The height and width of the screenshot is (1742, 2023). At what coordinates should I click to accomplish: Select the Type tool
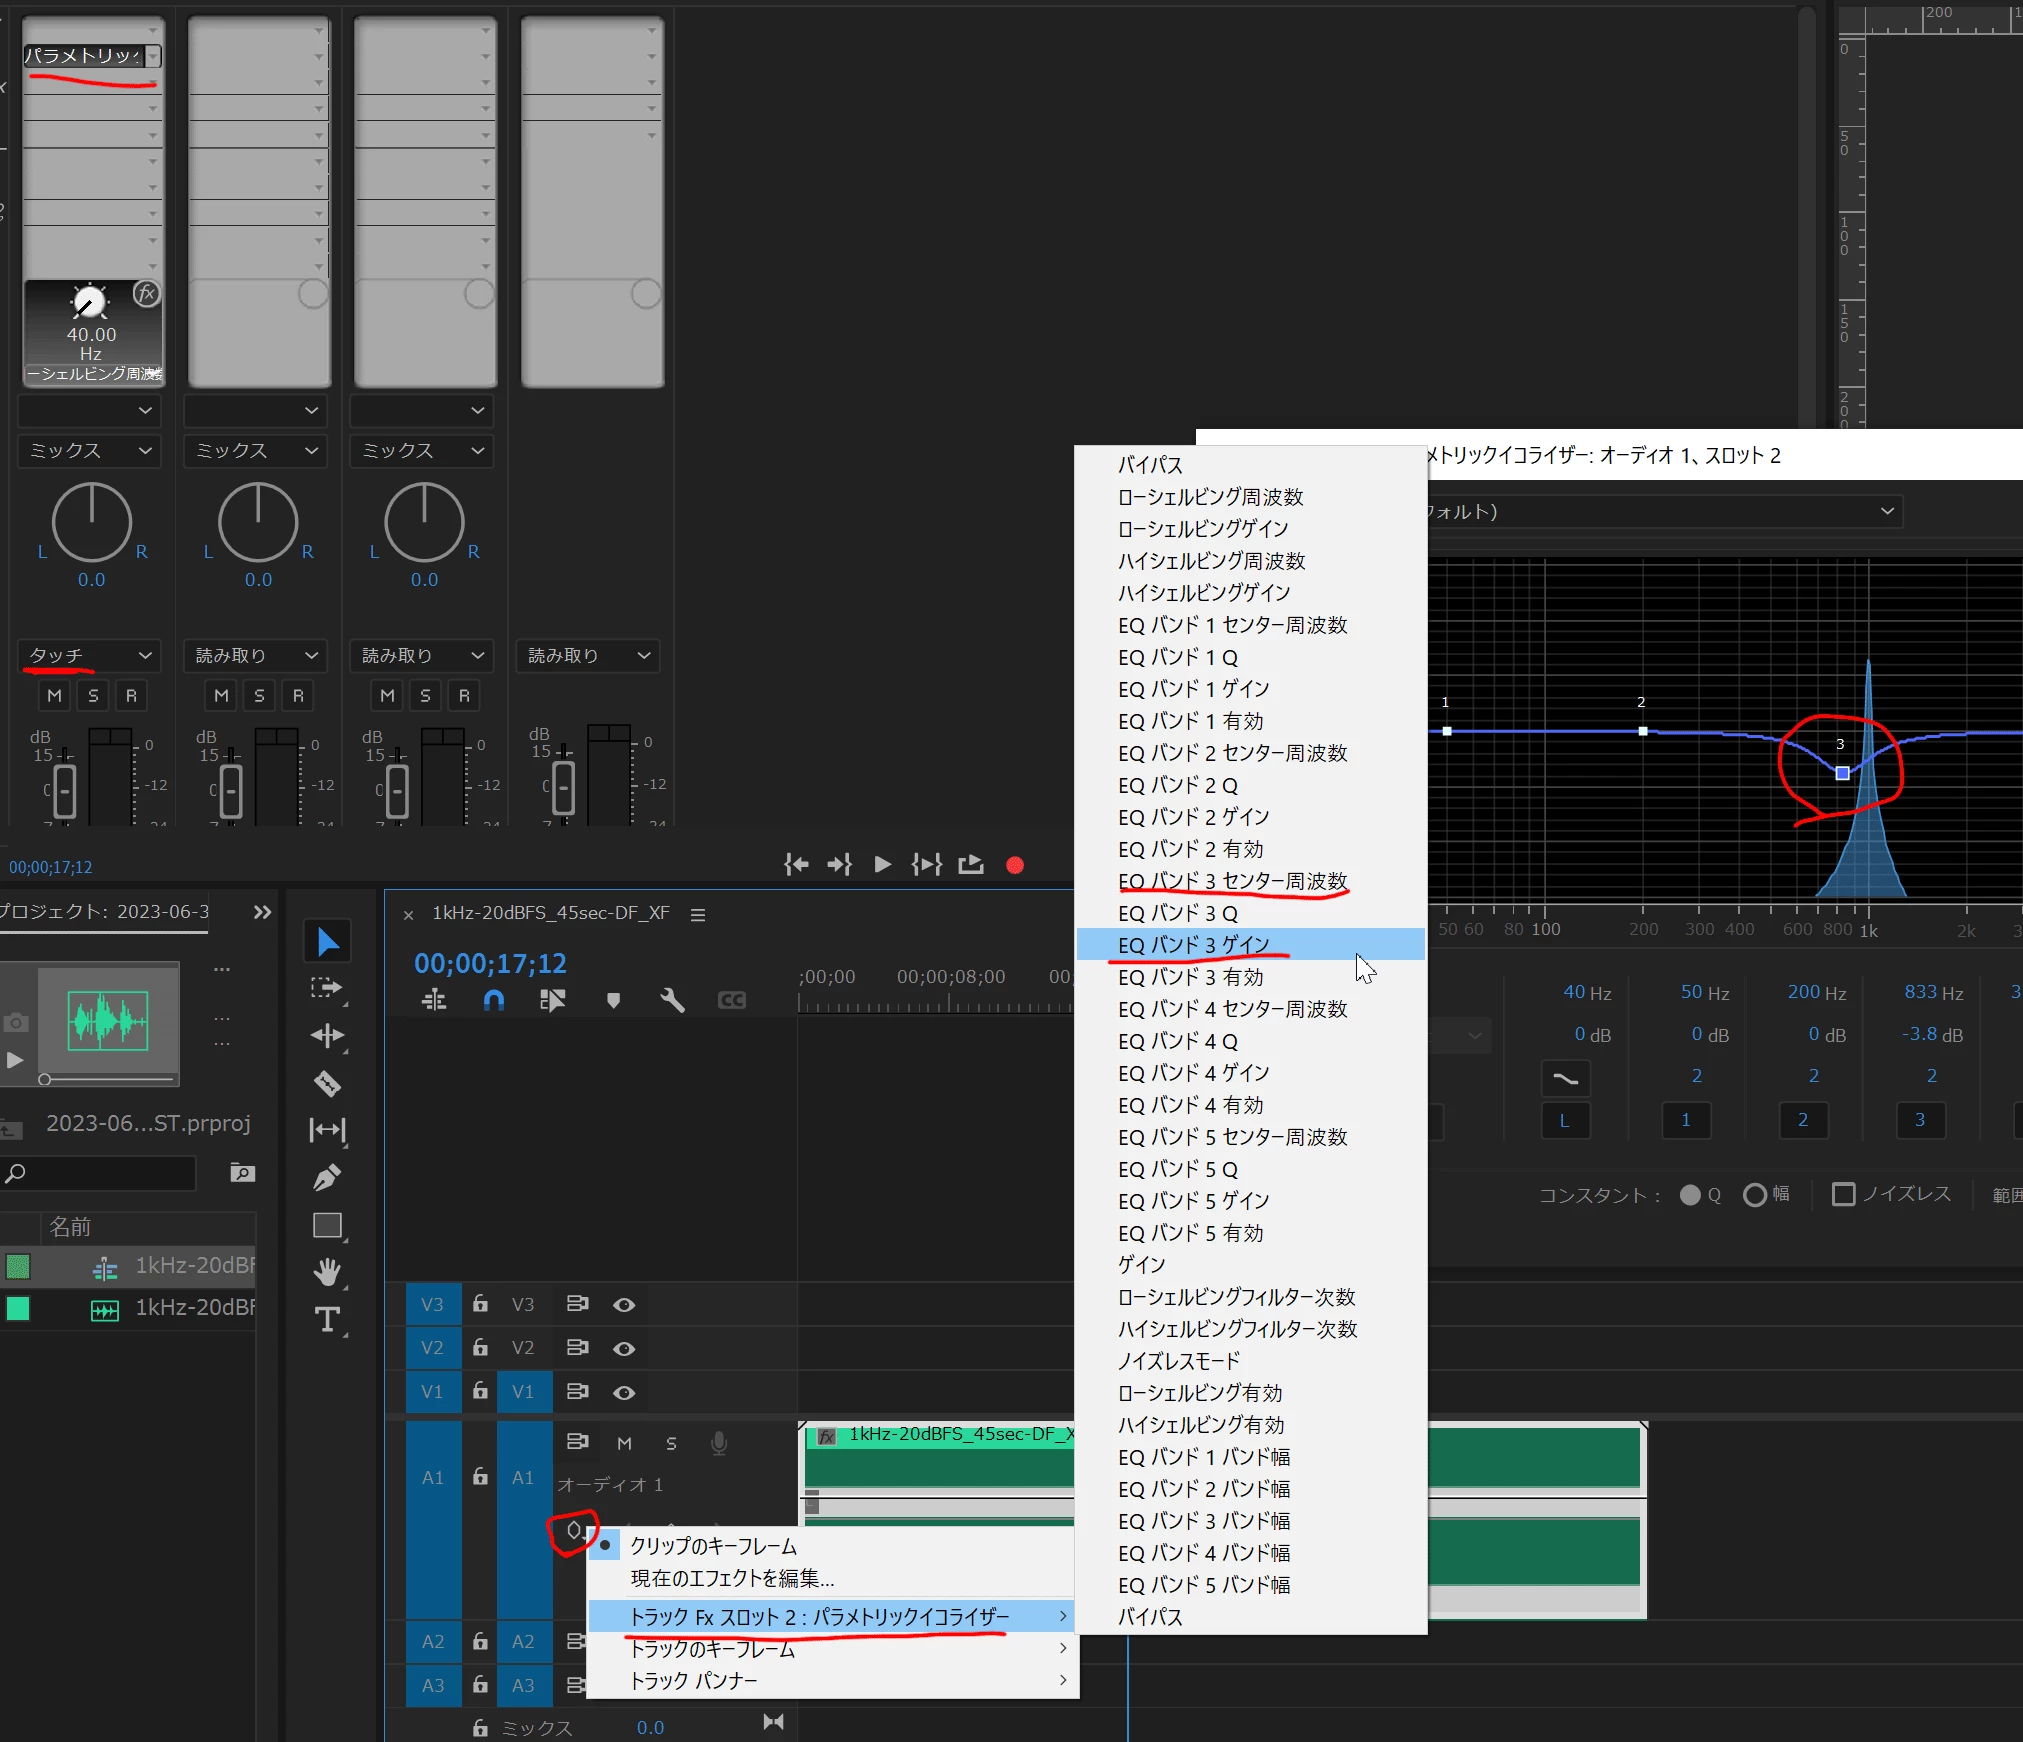tap(327, 1320)
